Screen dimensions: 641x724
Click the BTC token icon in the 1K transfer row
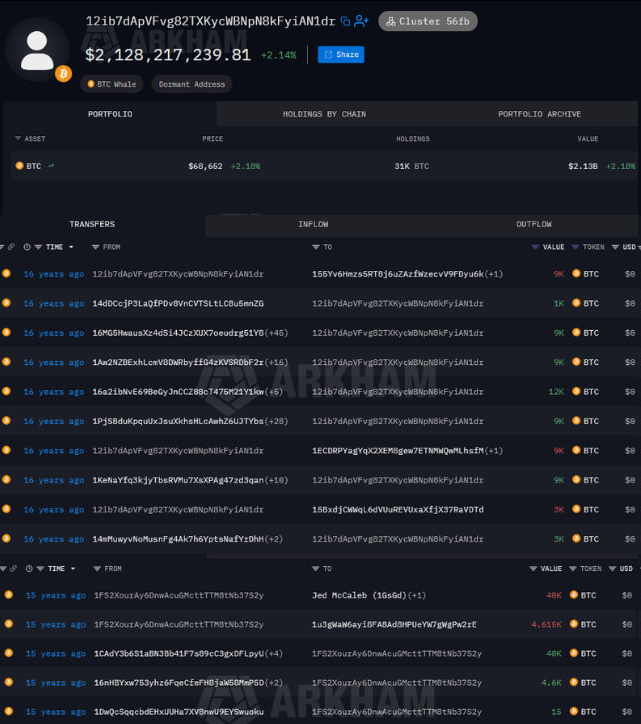click(576, 303)
